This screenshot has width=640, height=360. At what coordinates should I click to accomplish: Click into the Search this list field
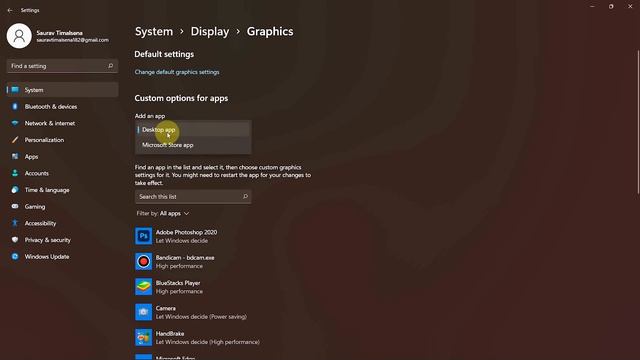[193, 196]
